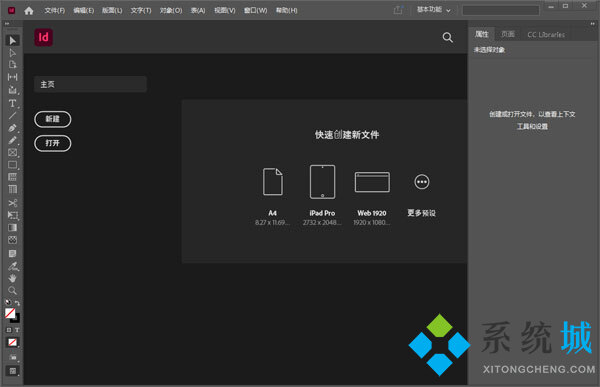The image size is (600, 387).
Task: Select the Note tool
Action: point(12,253)
